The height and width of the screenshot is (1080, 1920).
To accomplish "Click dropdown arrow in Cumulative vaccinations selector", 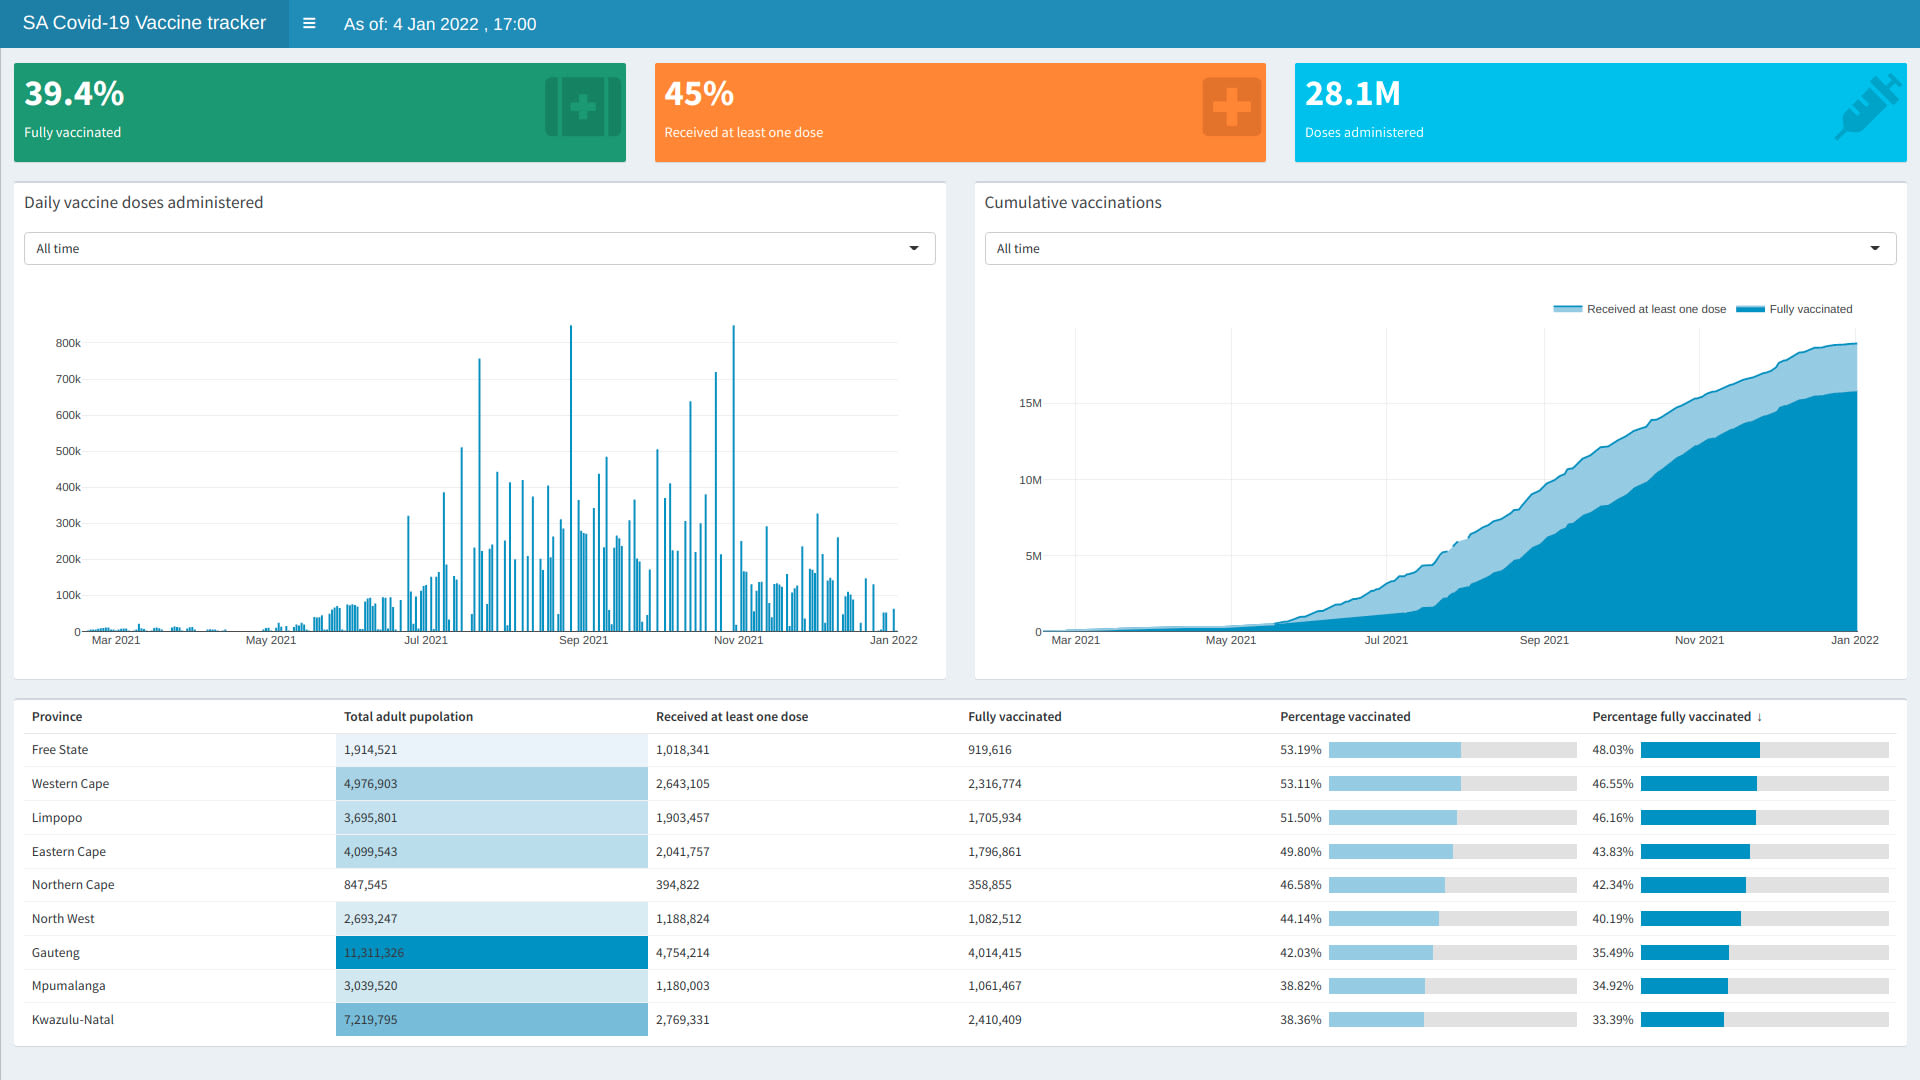I will [1875, 249].
